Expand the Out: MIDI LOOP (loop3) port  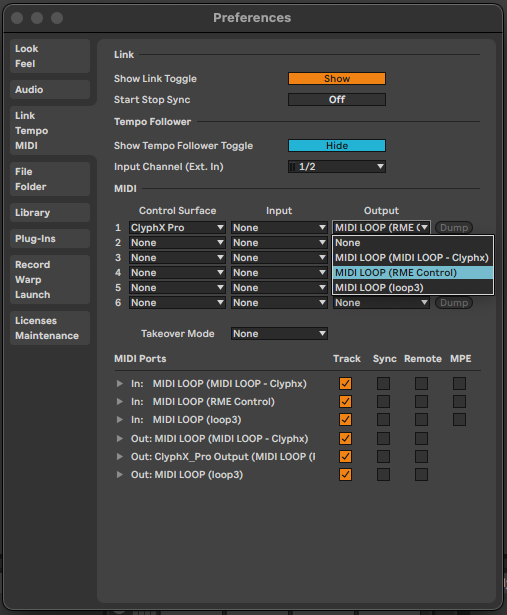click(120, 475)
